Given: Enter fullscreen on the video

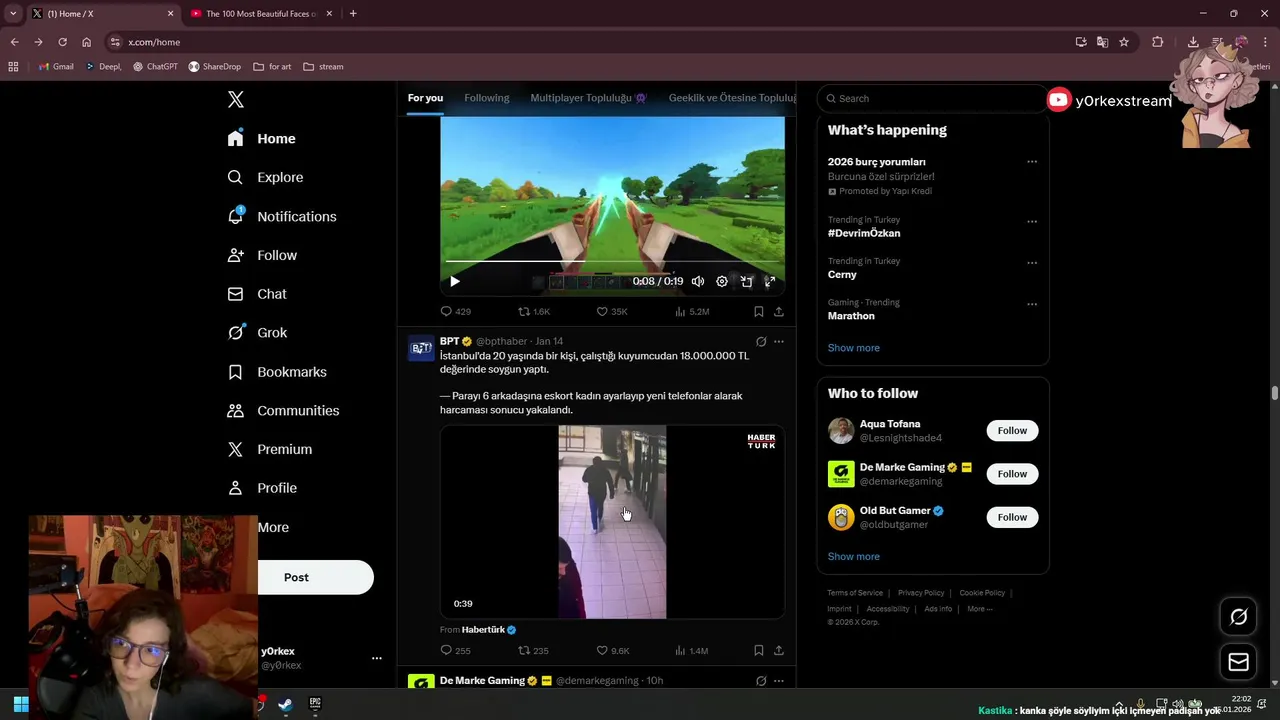Looking at the screenshot, I should 770,282.
